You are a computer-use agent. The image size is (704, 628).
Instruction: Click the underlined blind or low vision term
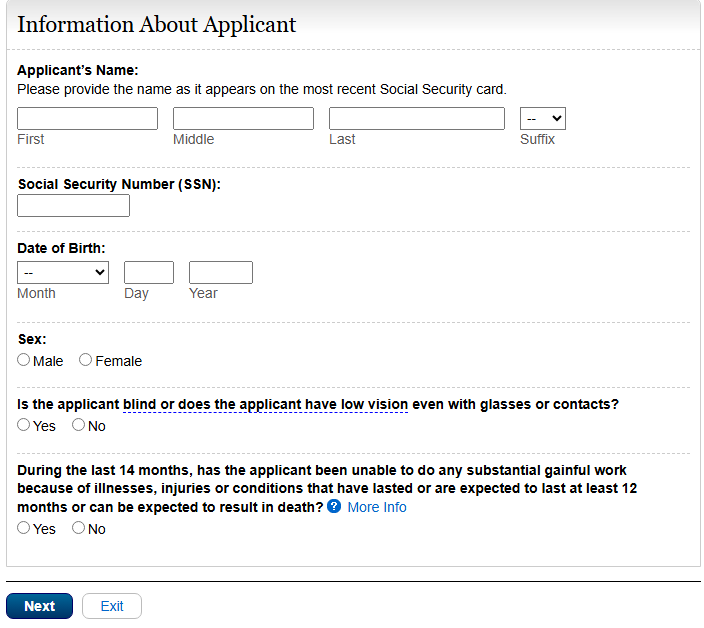coord(265,405)
